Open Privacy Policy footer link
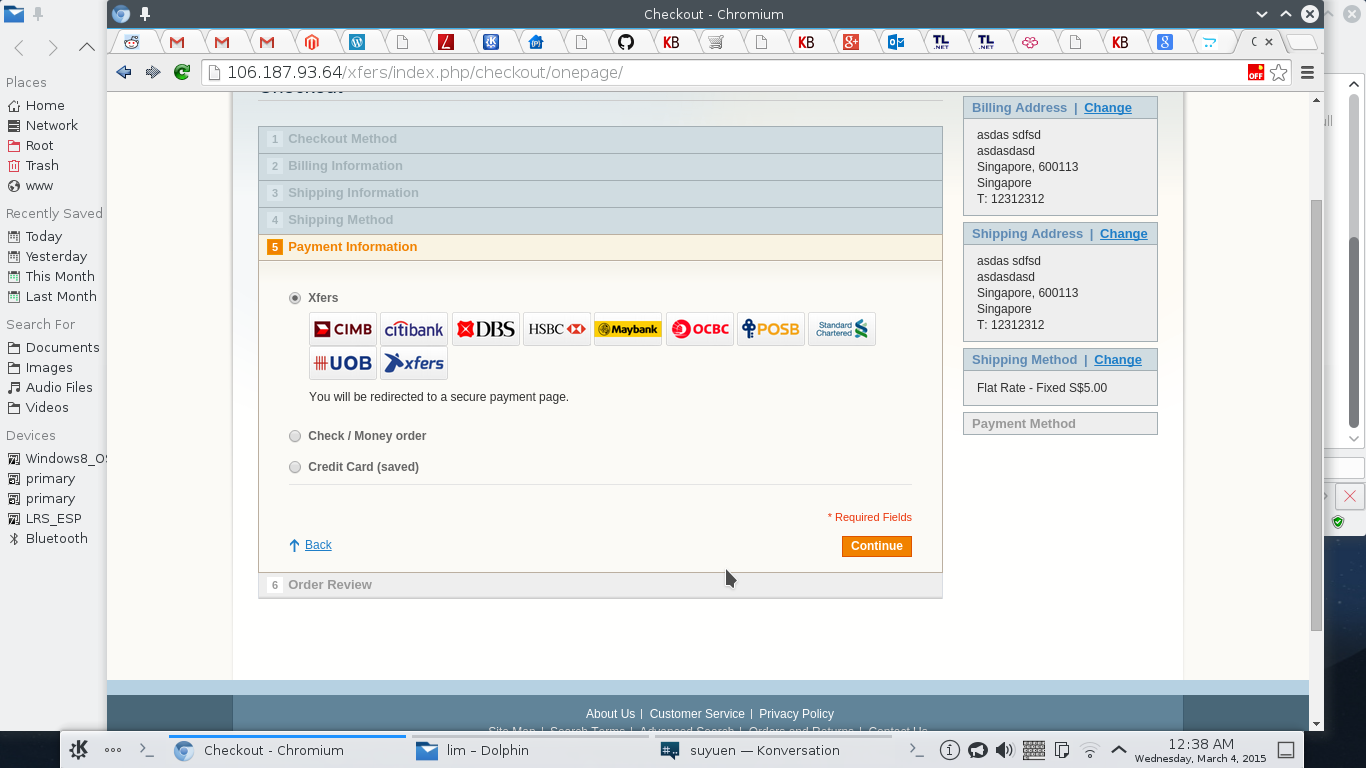The image size is (1366, 768). point(796,714)
